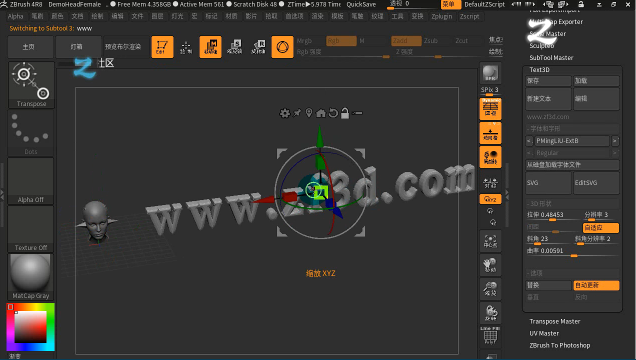Viewport: 636px width, 360px height.
Task: Toggle the Rgb channel button
Action: [341, 41]
